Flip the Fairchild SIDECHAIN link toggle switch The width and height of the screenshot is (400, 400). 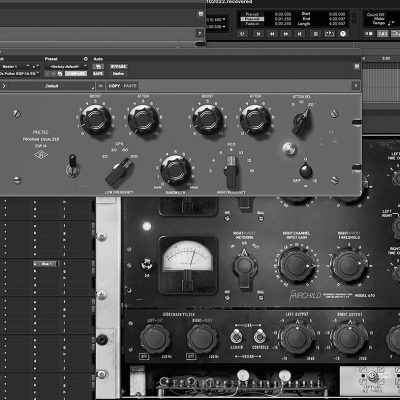(x=236, y=336)
